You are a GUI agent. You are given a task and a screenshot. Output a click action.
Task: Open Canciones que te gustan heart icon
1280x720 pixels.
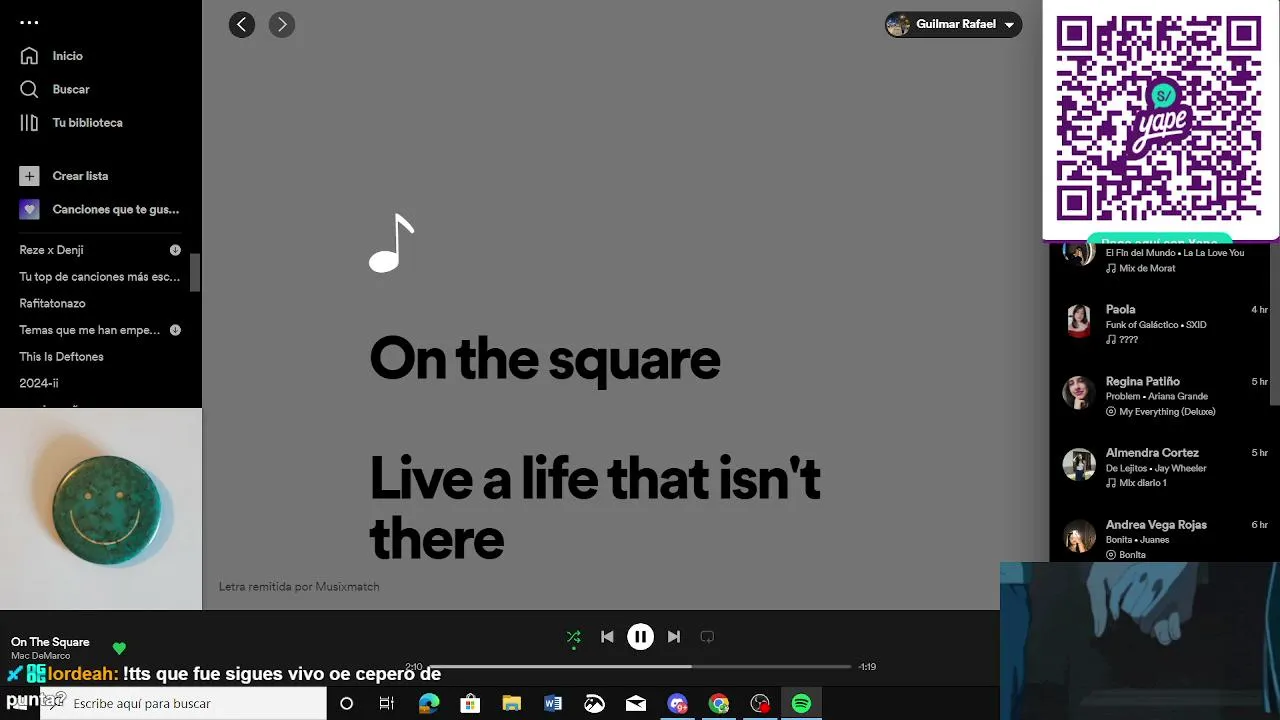[29, 210]
